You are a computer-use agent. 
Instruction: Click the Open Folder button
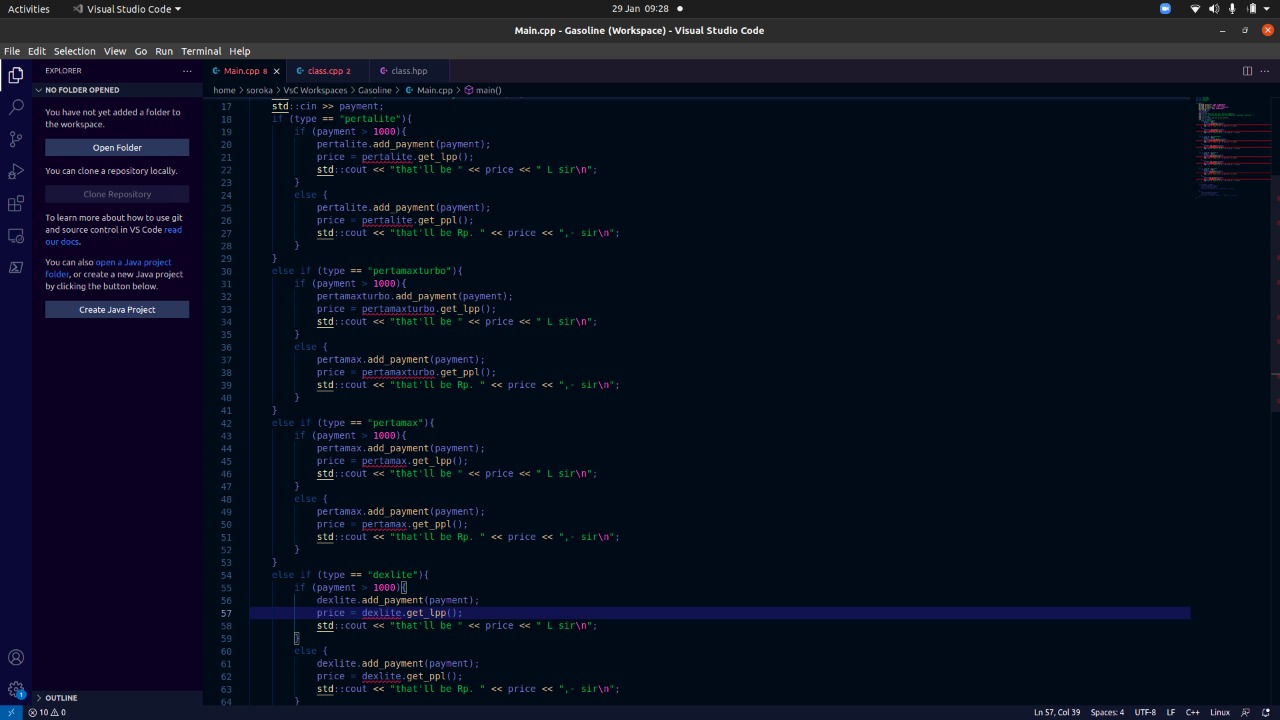click(x=117, y=148)
